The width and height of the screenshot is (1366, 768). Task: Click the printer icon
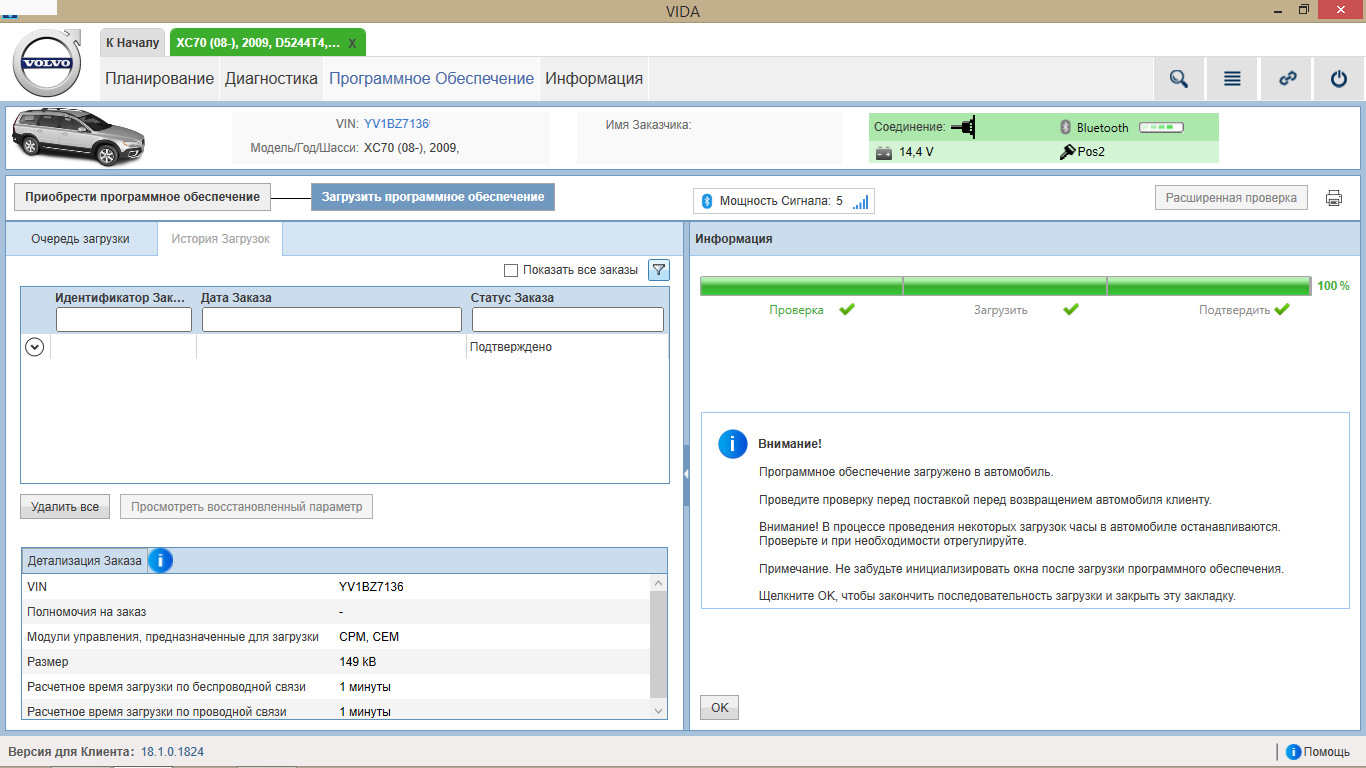[1334, 198]
